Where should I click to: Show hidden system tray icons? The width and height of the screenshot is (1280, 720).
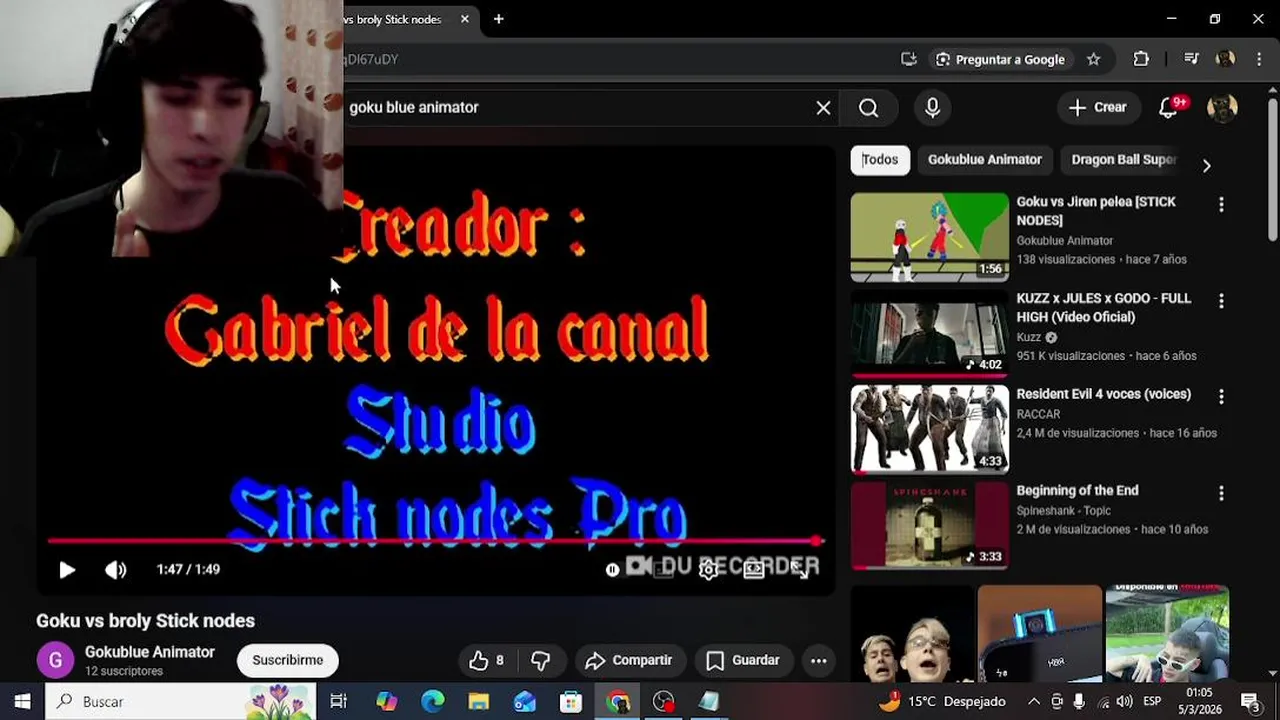click(x=1034, y=701)
